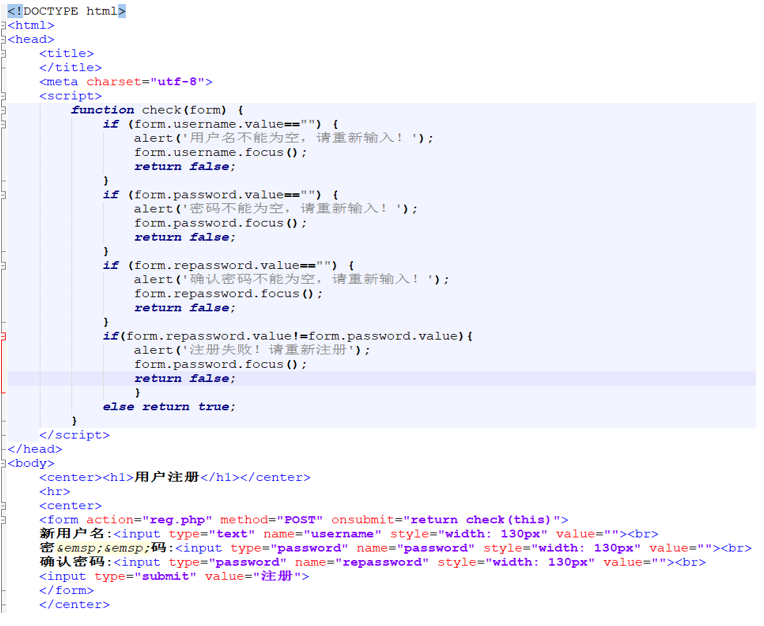
Task: Click name="username" in the text input
Action: click(322, 534)
